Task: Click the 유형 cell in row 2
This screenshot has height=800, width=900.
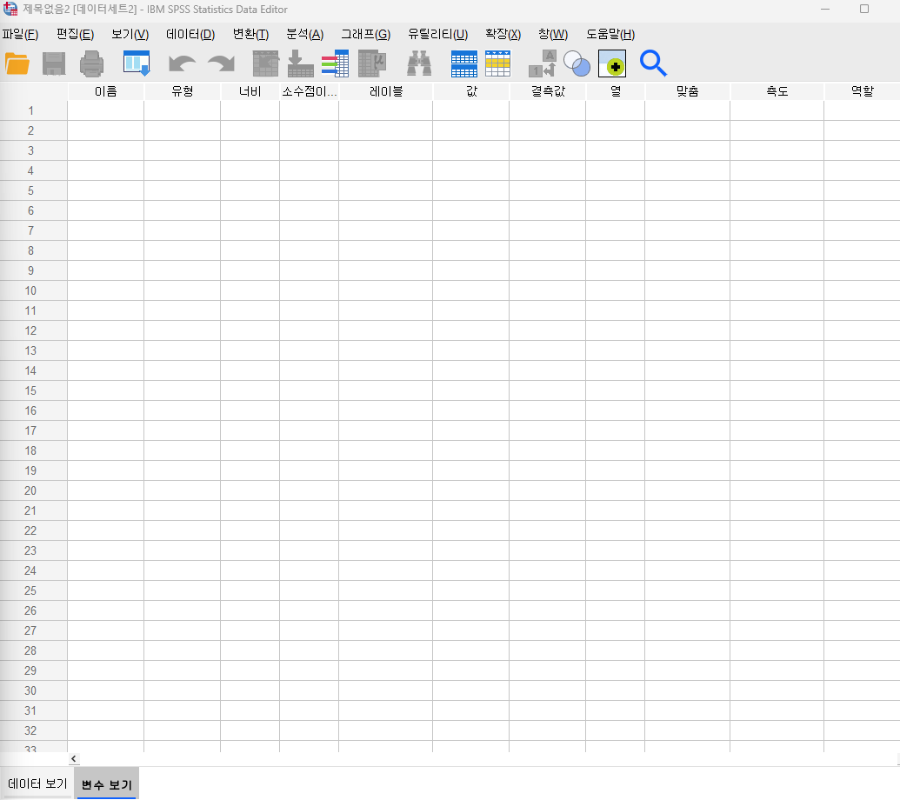Action: (183, 131)
